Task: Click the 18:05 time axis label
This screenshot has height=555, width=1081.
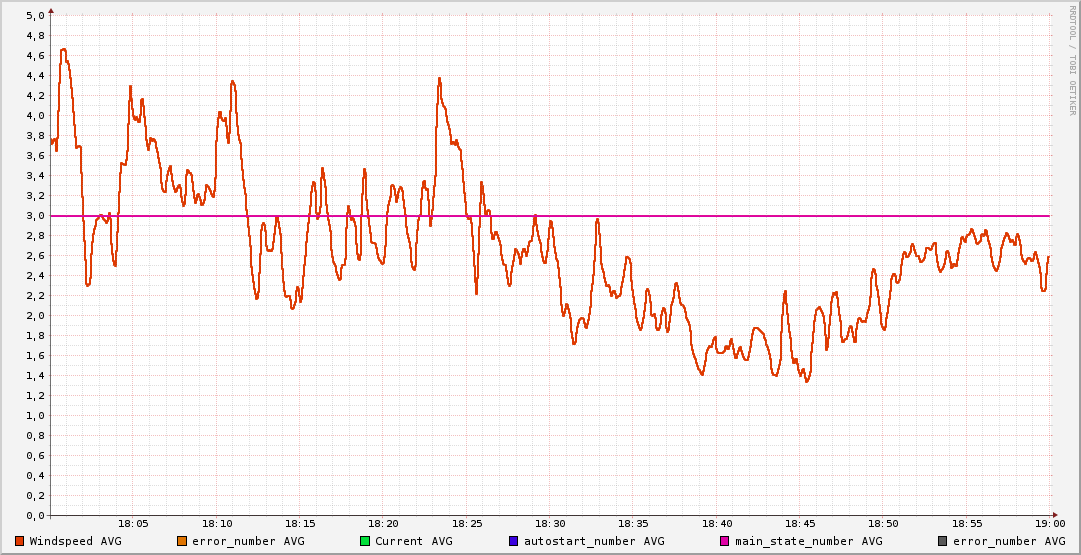Action: pyautogui.click(x=134, y=523)
